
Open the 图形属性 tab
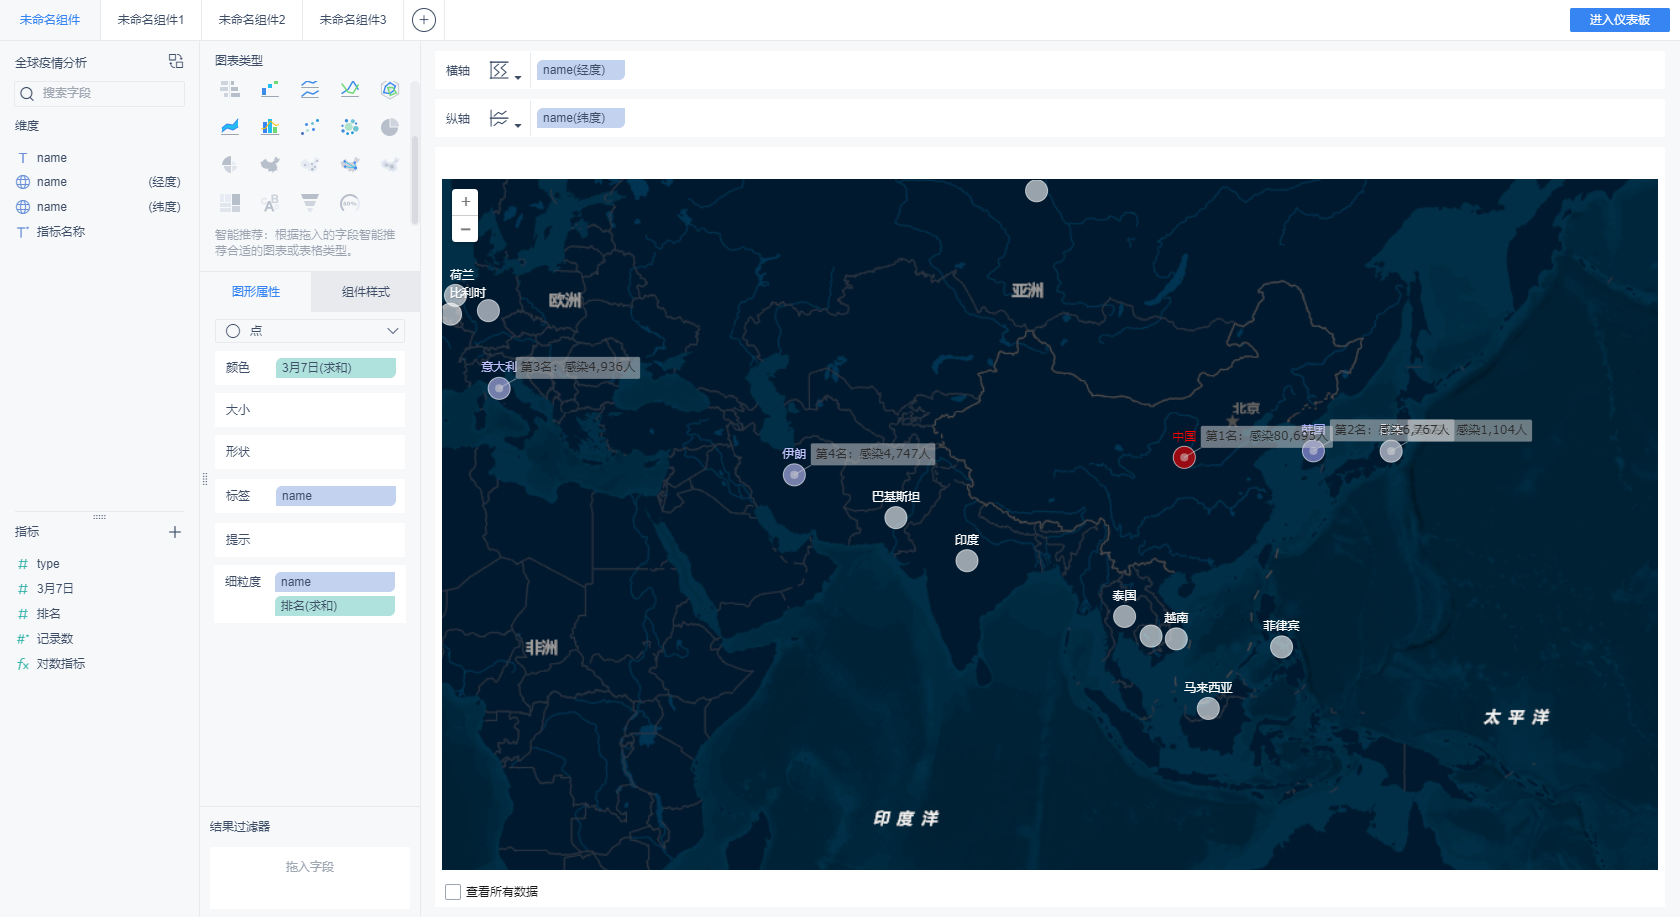[256, 292]
